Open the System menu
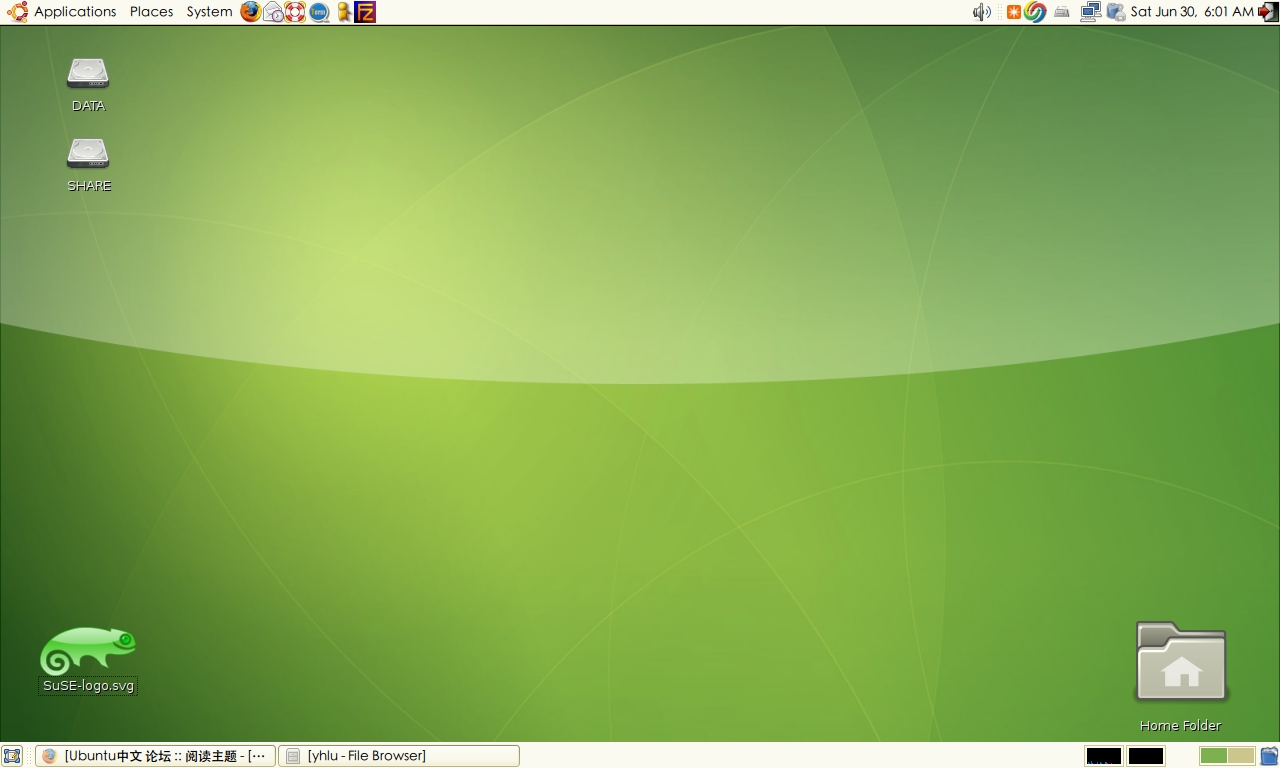 pos(209,12)
